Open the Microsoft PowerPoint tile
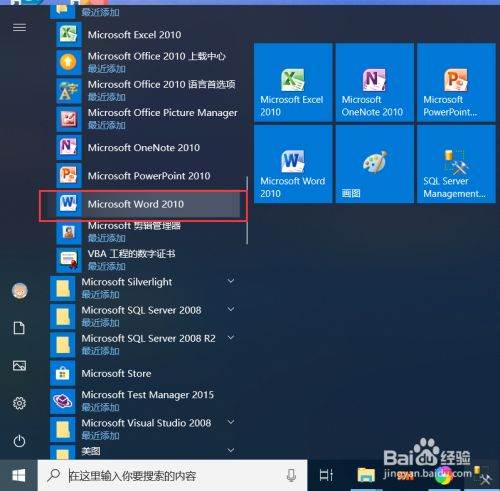 click(x=456, y=82)
